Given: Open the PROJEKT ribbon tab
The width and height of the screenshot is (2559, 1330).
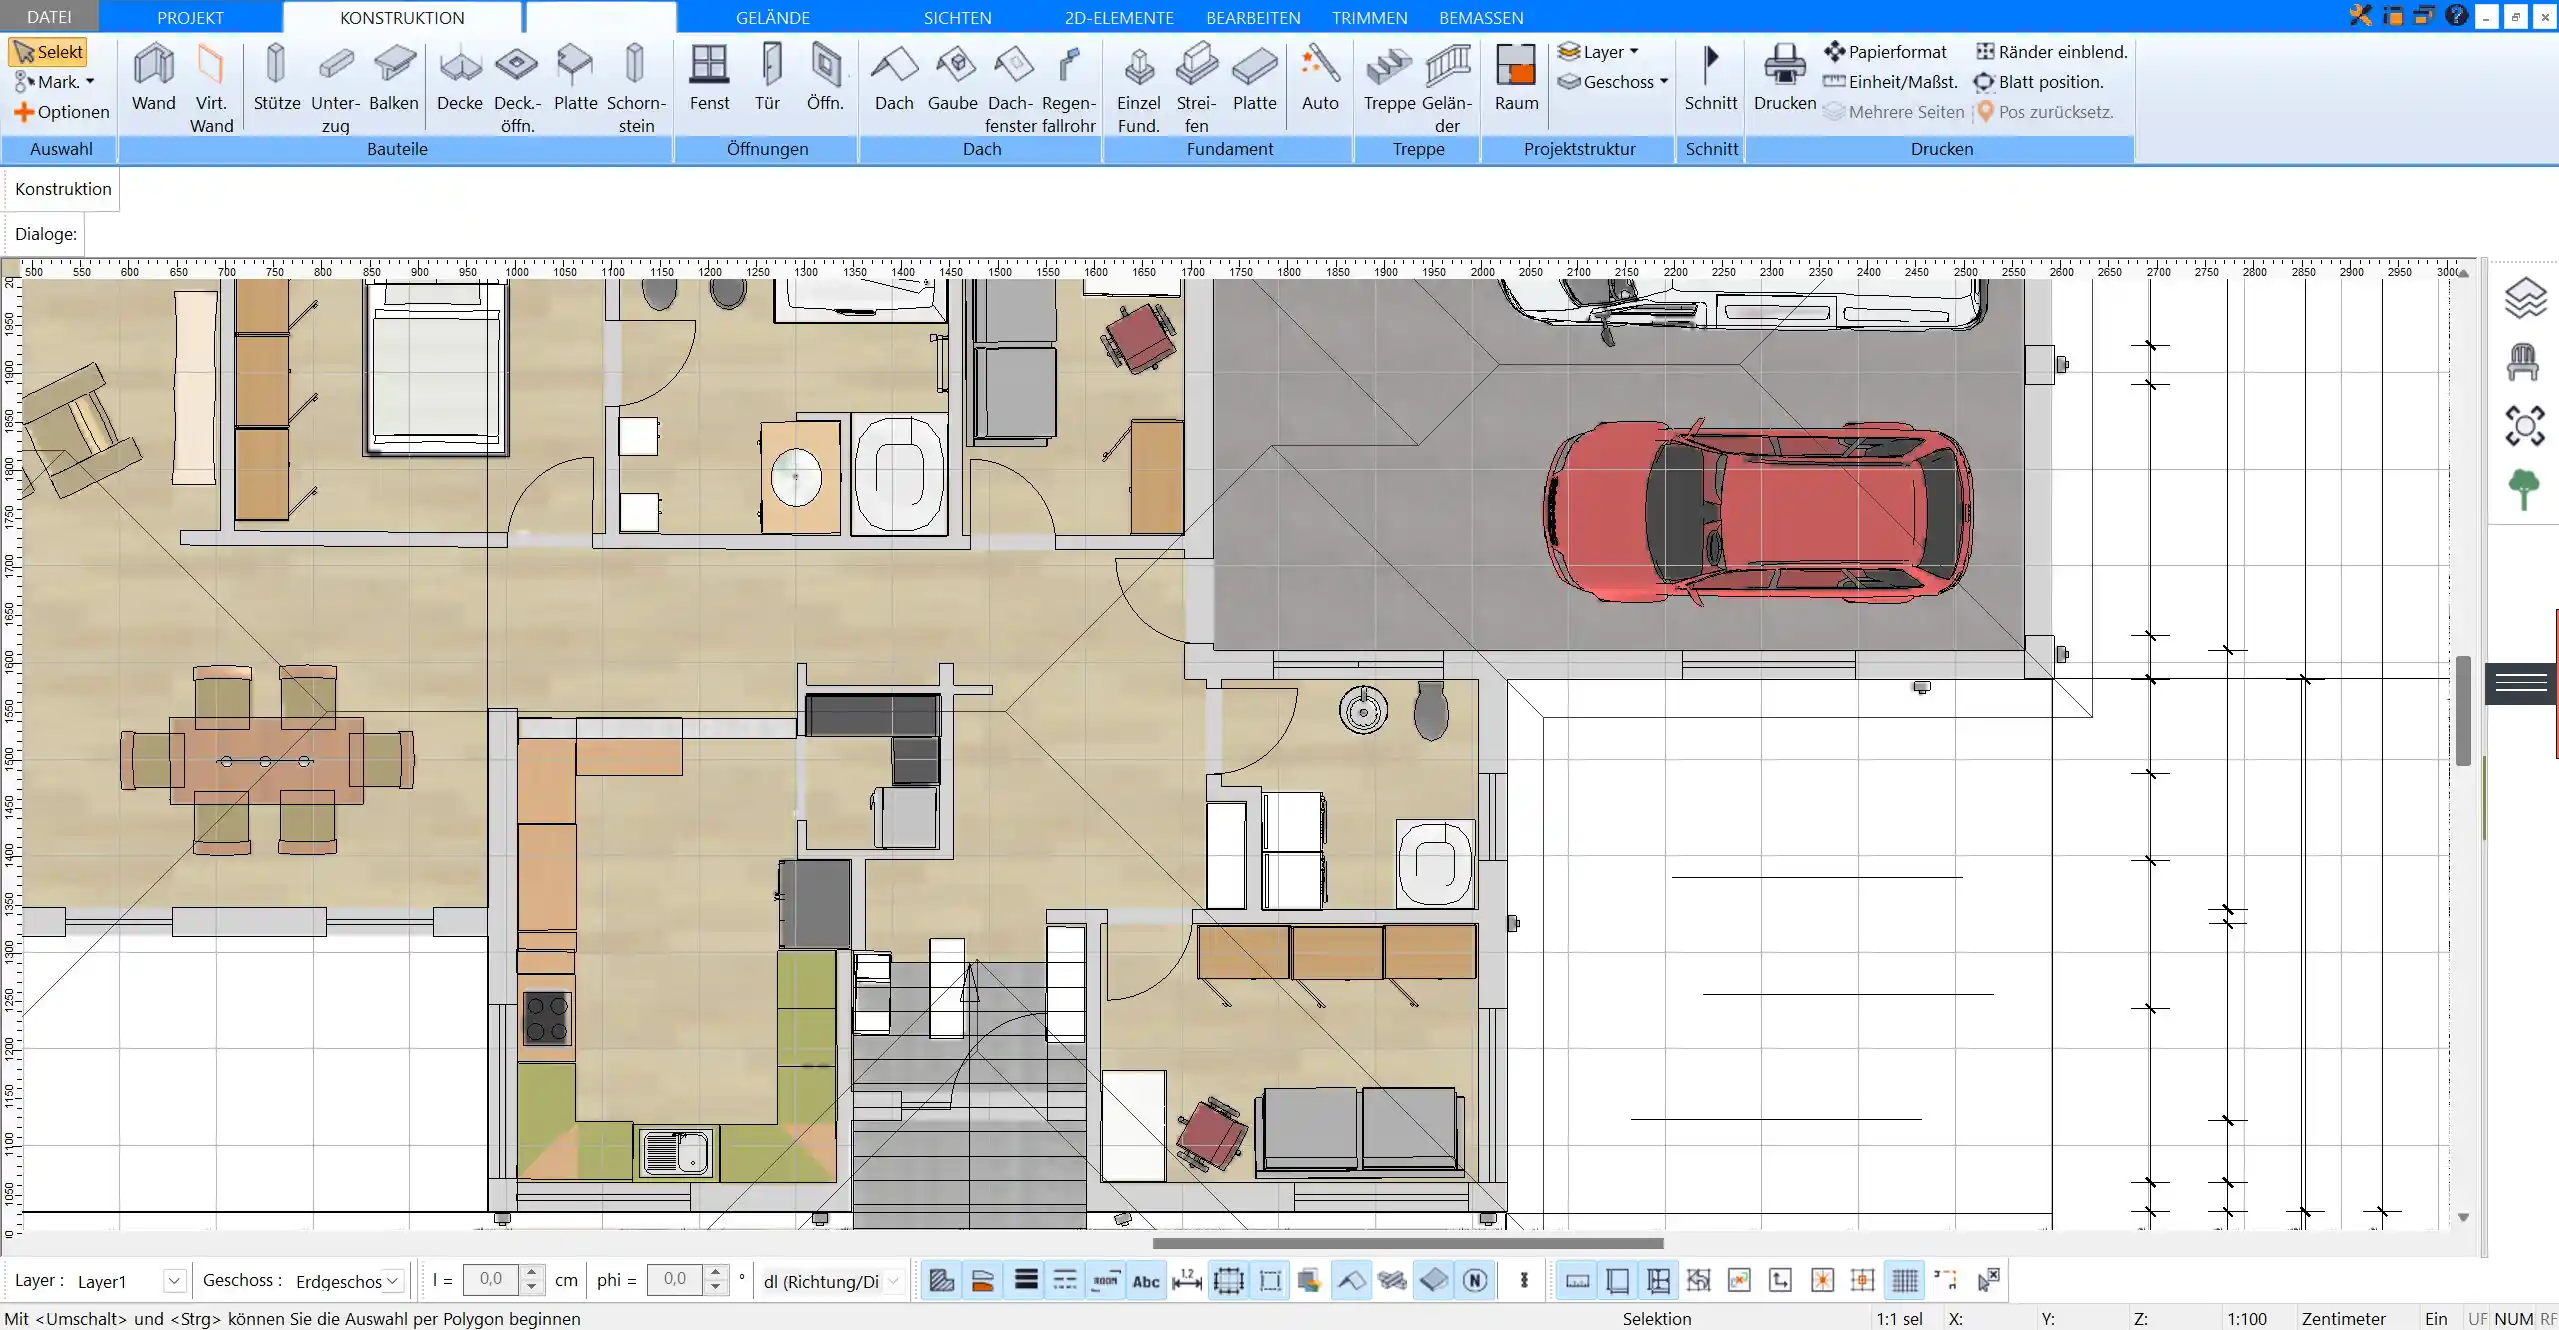Looking at the screenshot, I should pyautogui.click(x=190, y=17).
